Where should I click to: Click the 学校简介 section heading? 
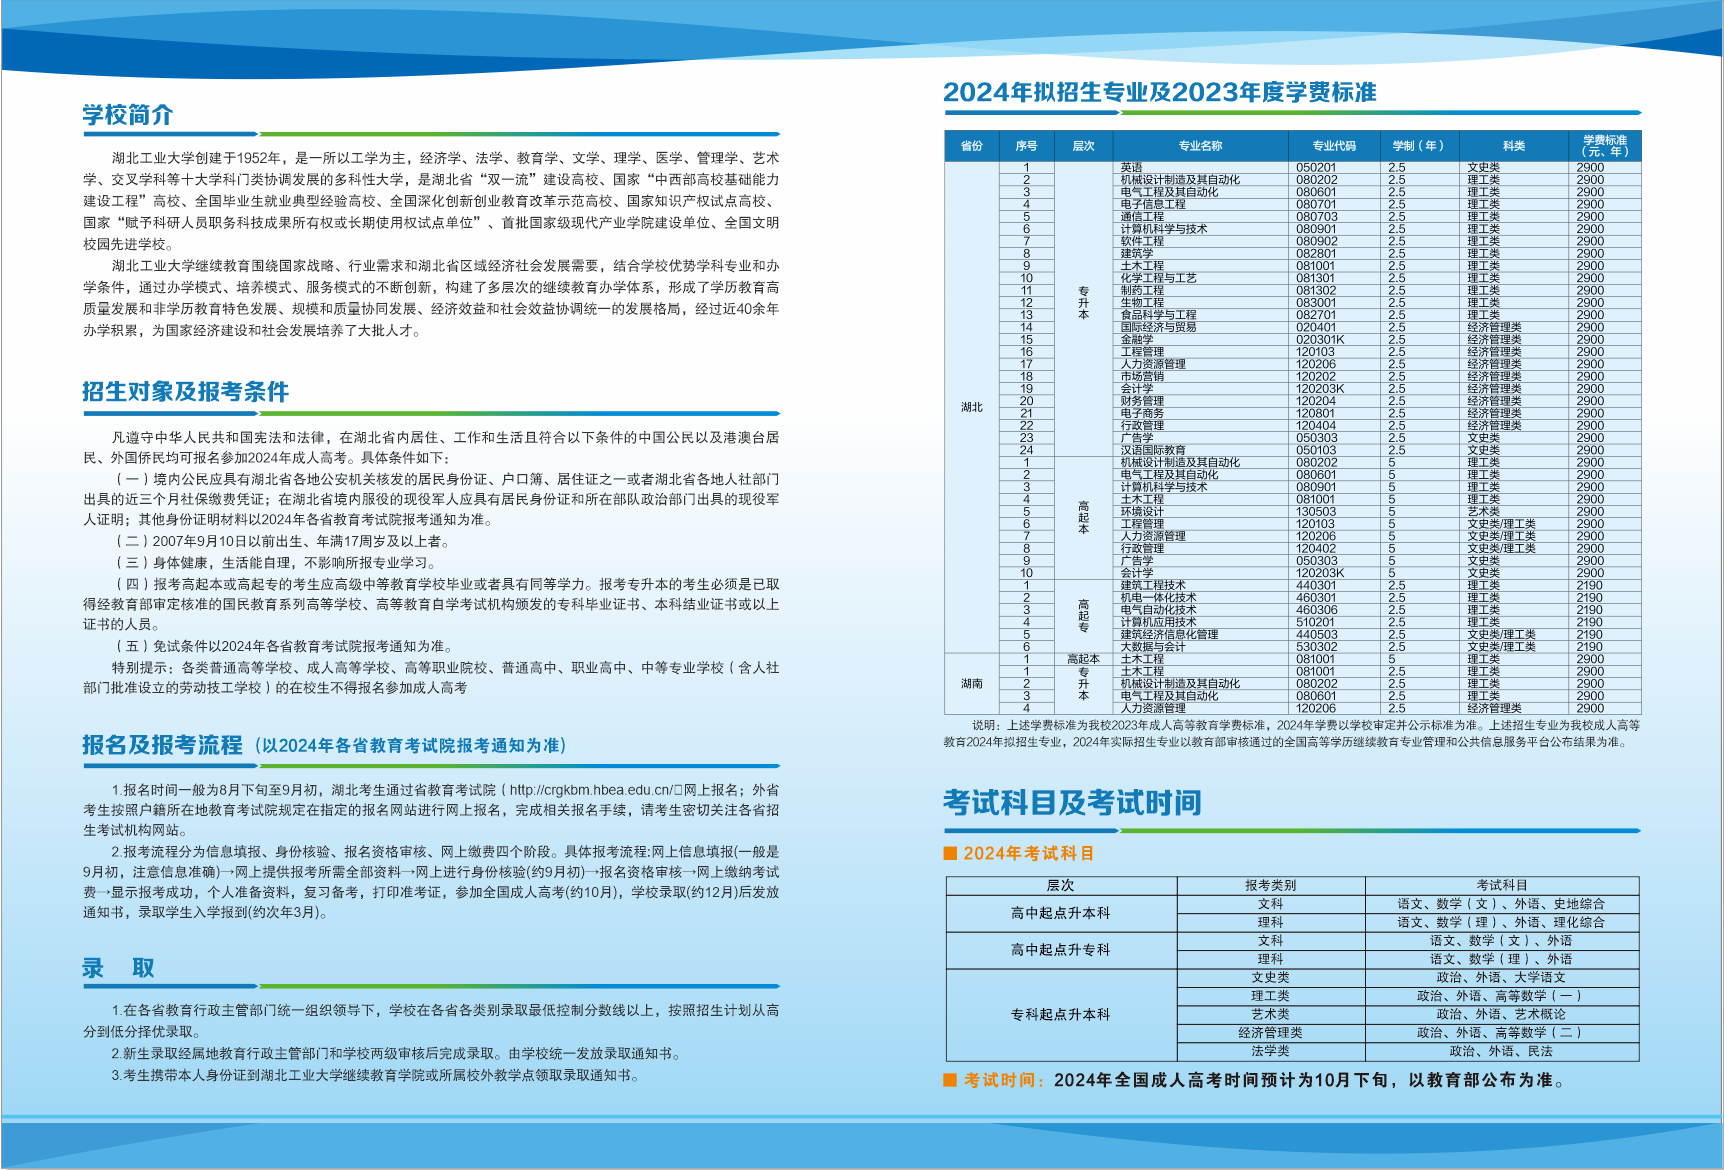[127, 115]
